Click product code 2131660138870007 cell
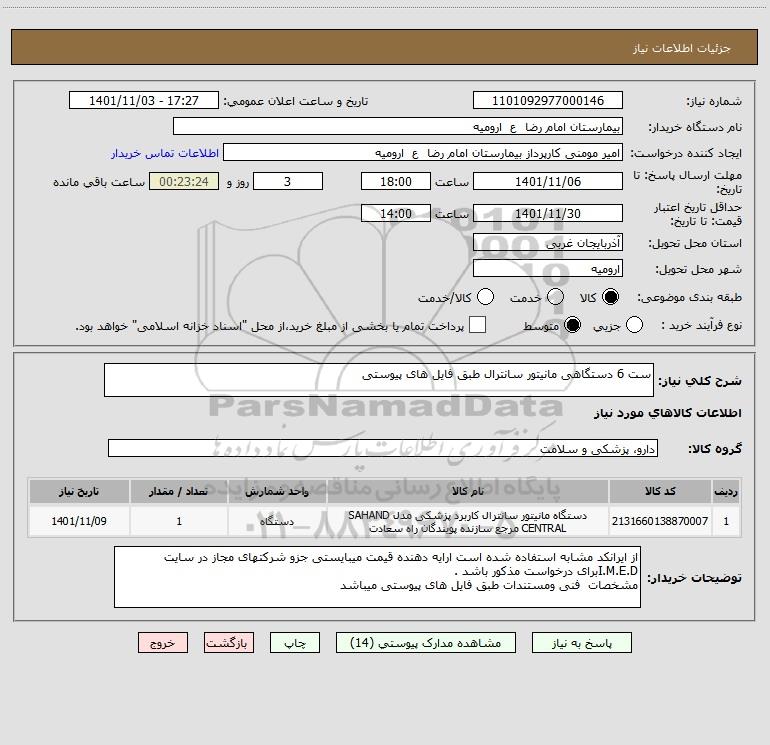The height and width of the screenshot is (745, 770). click(660, 521)
